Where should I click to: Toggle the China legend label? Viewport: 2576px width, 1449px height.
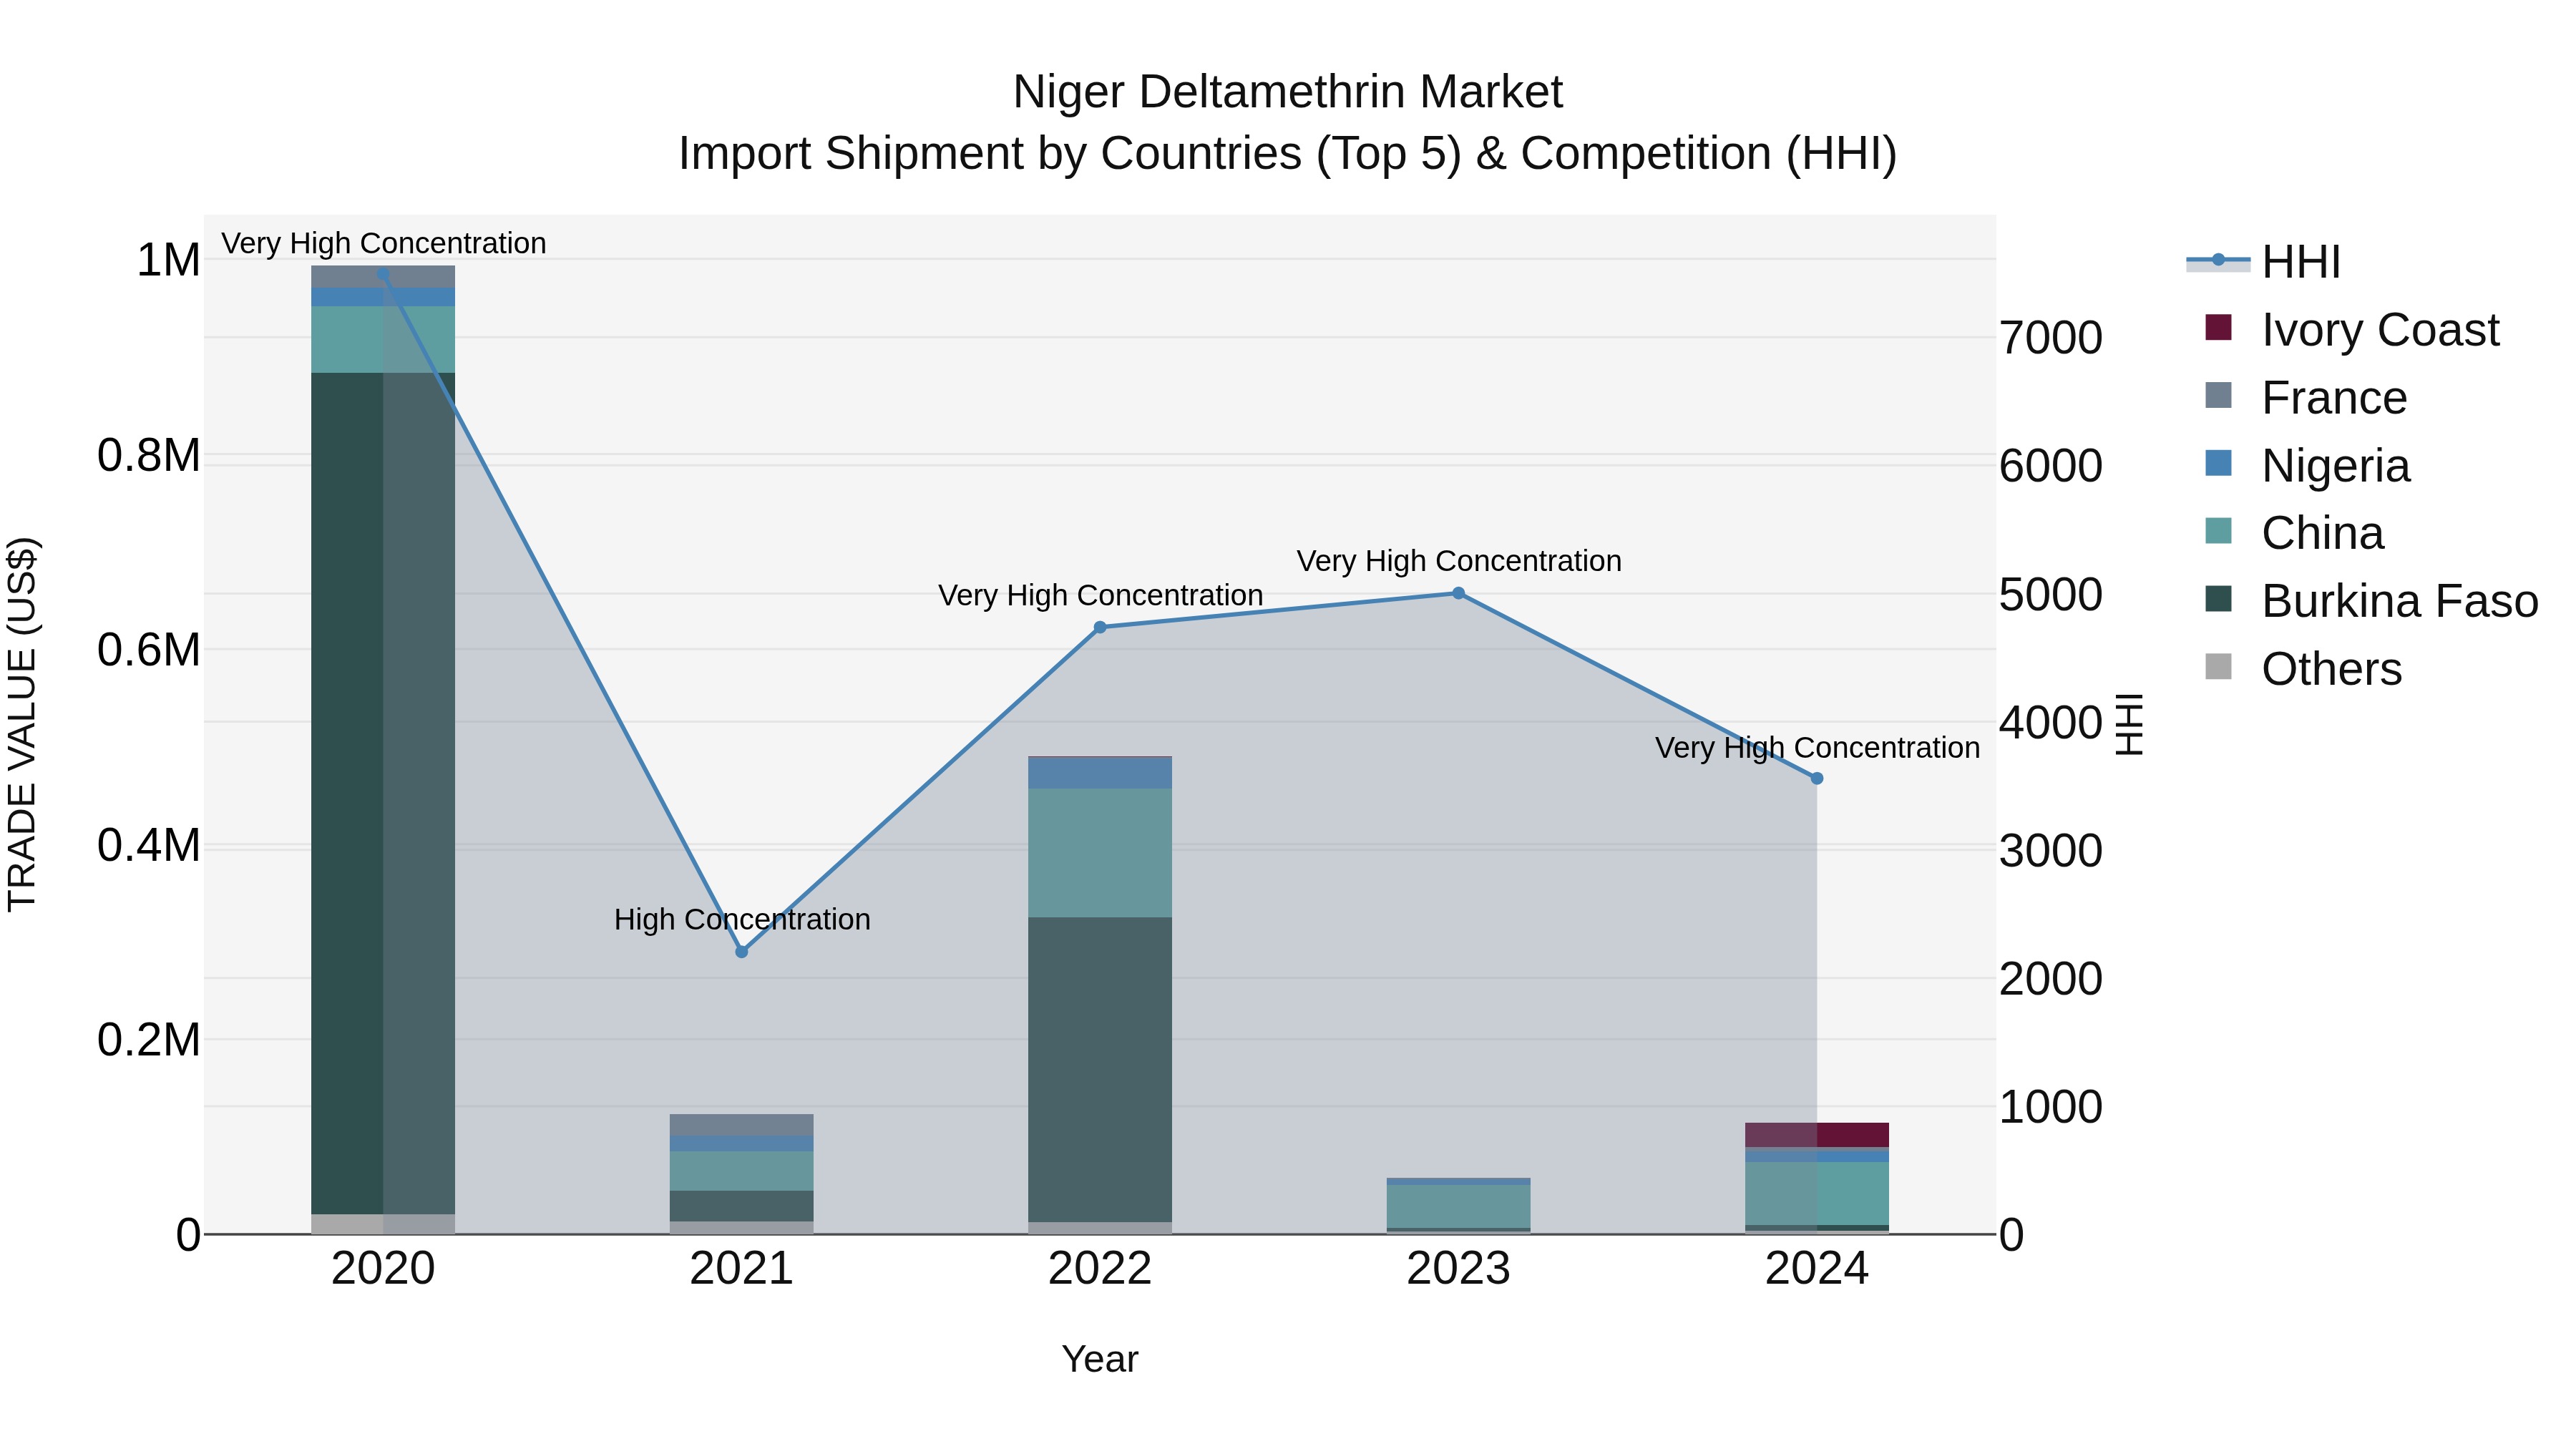[x=2323, y=533]
